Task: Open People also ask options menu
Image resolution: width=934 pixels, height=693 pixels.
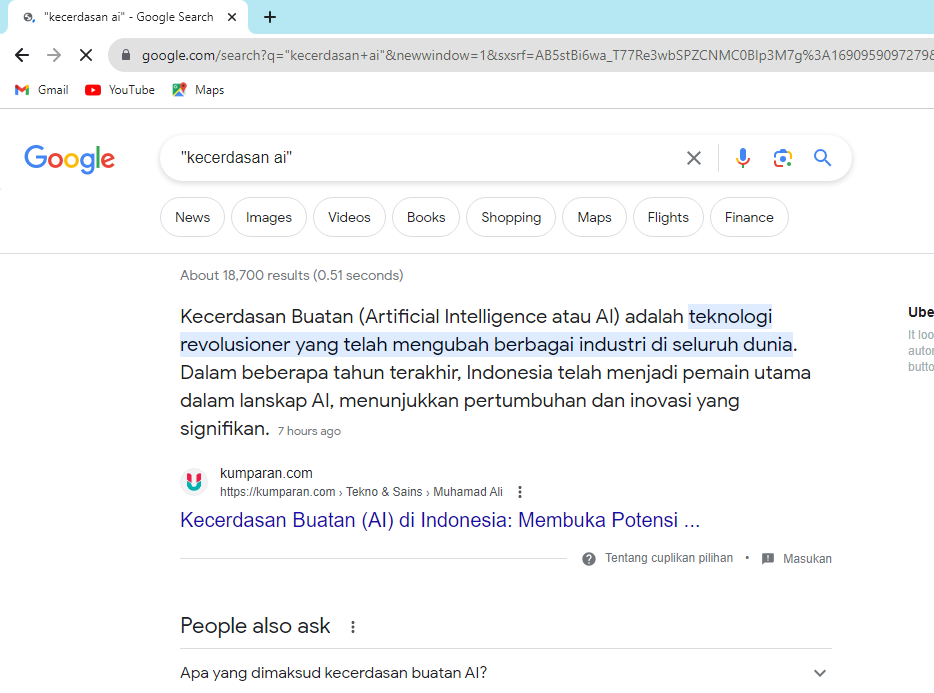Action: 353,627
